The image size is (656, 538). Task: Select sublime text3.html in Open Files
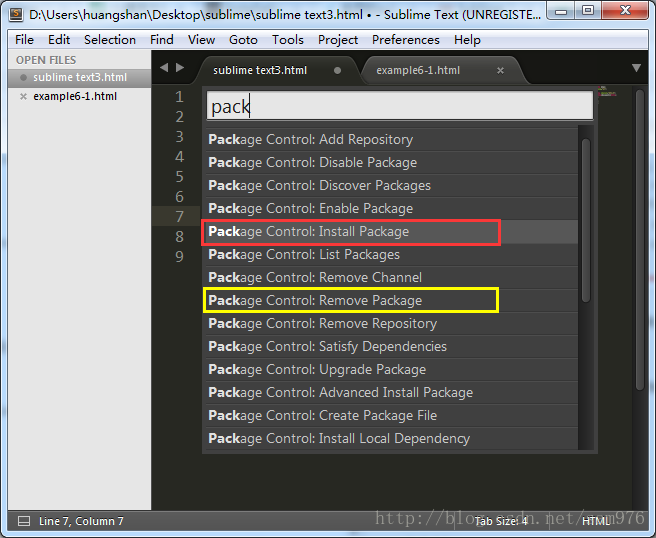pyautogui.click(x=79, y=77)
